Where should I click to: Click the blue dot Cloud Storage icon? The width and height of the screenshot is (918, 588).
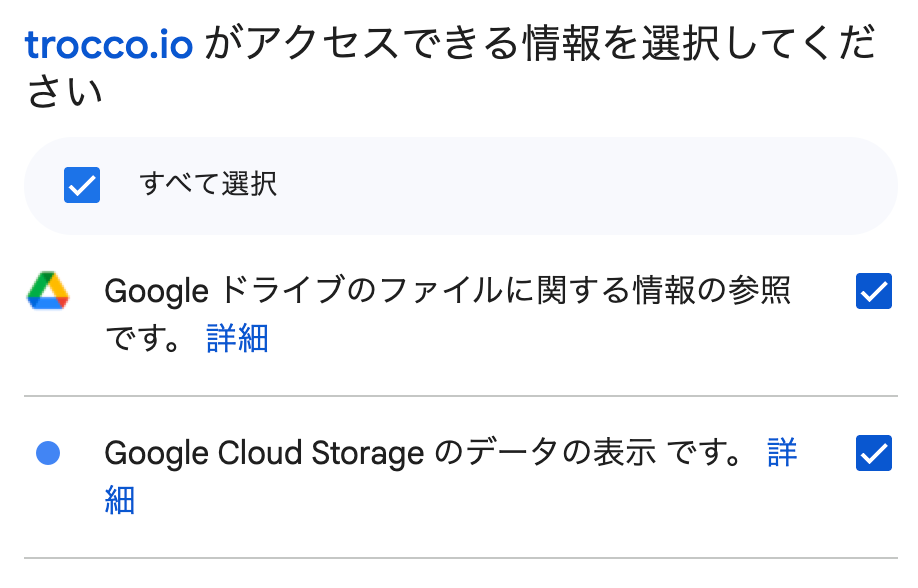48,453
